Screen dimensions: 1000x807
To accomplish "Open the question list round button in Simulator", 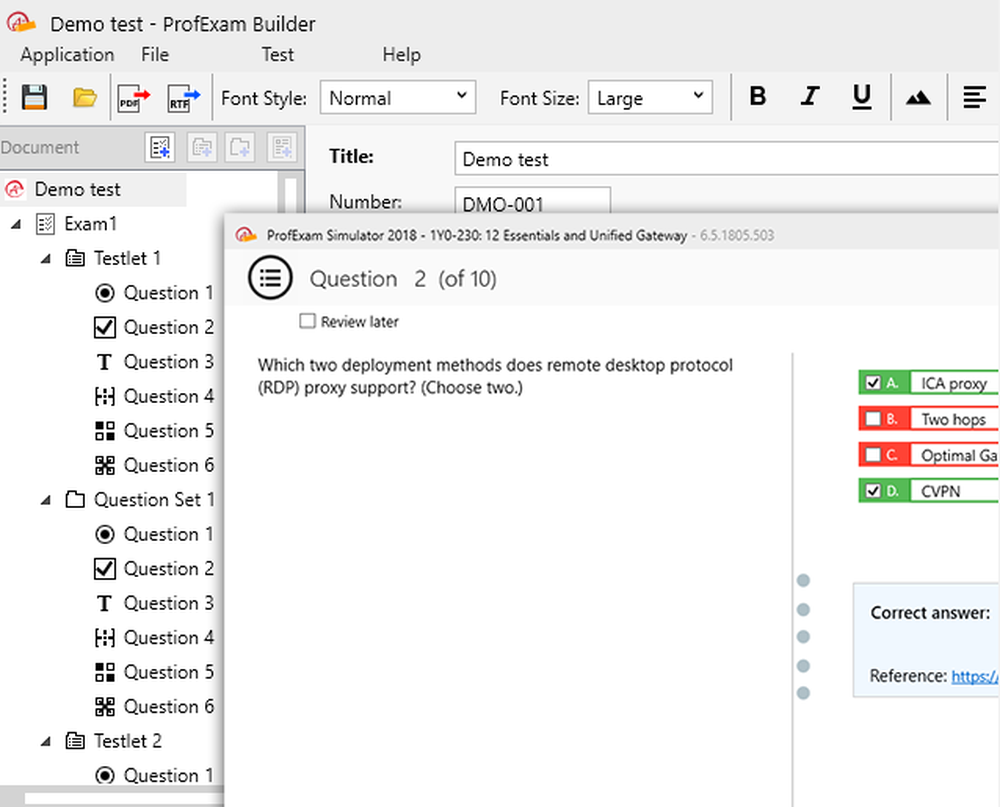I will (270, 278).
